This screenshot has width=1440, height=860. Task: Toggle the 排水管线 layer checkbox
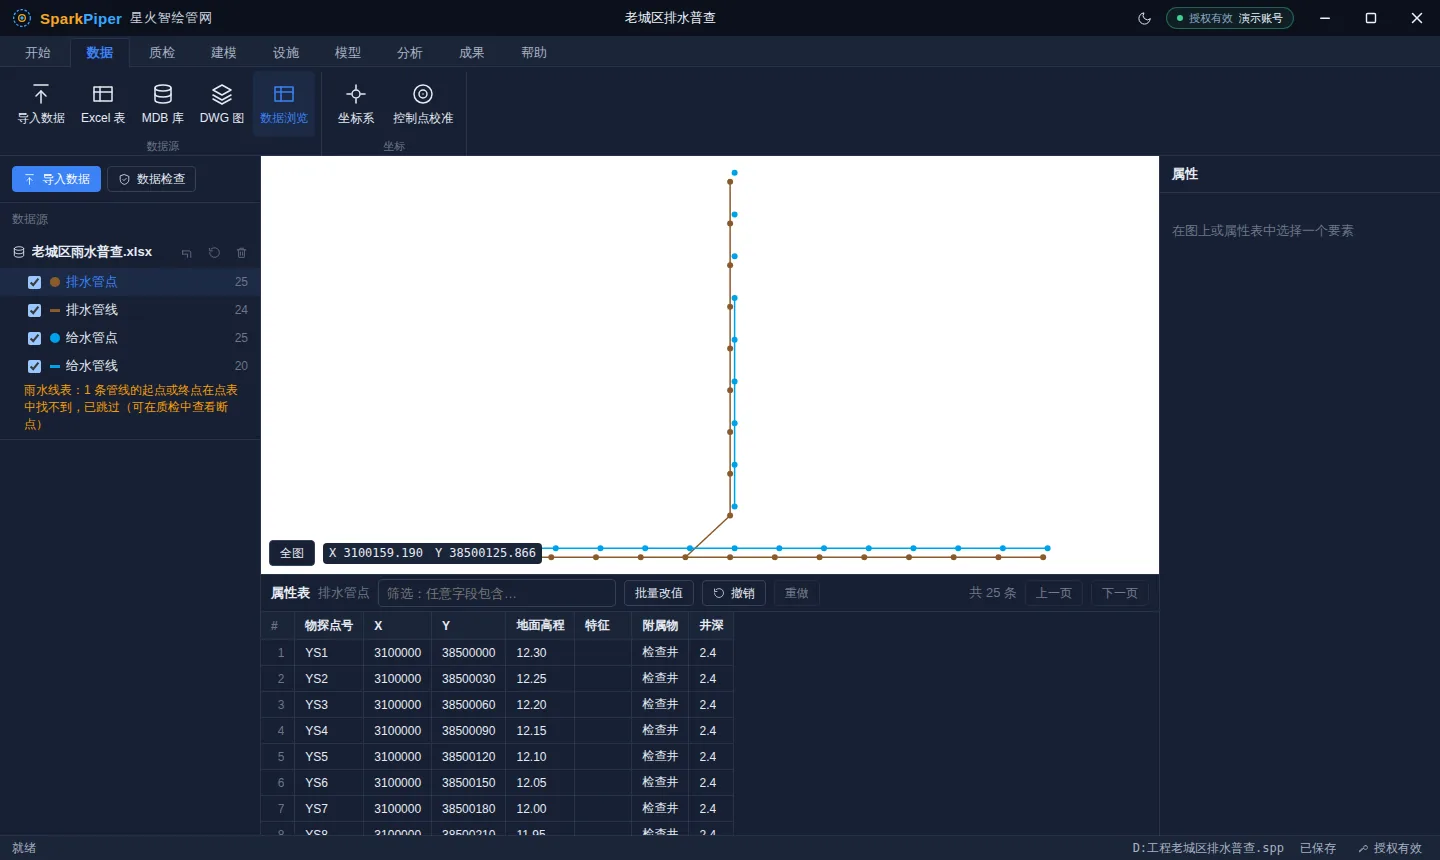click(34, 310)
